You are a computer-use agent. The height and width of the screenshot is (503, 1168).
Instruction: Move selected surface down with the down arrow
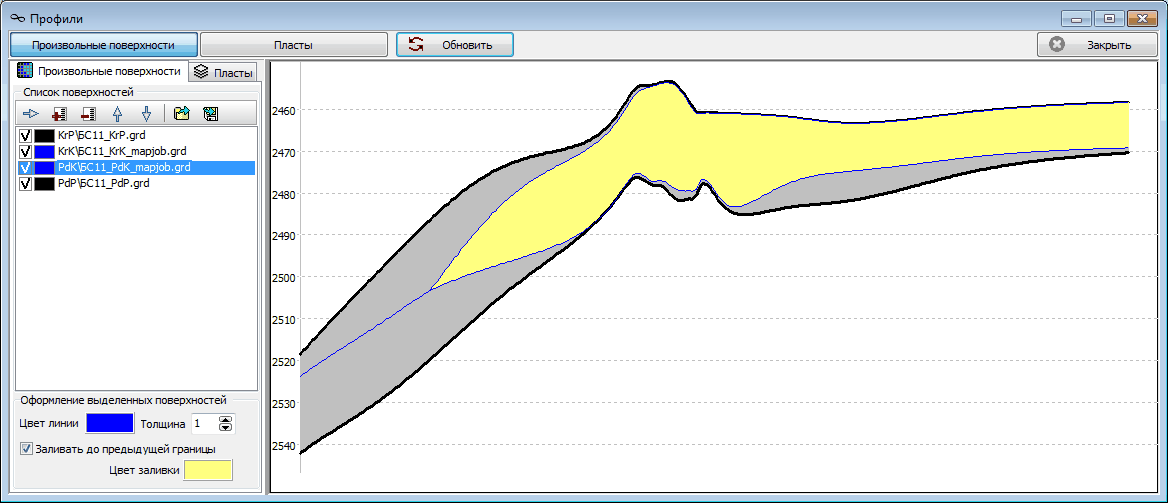[x=147, y=113]
